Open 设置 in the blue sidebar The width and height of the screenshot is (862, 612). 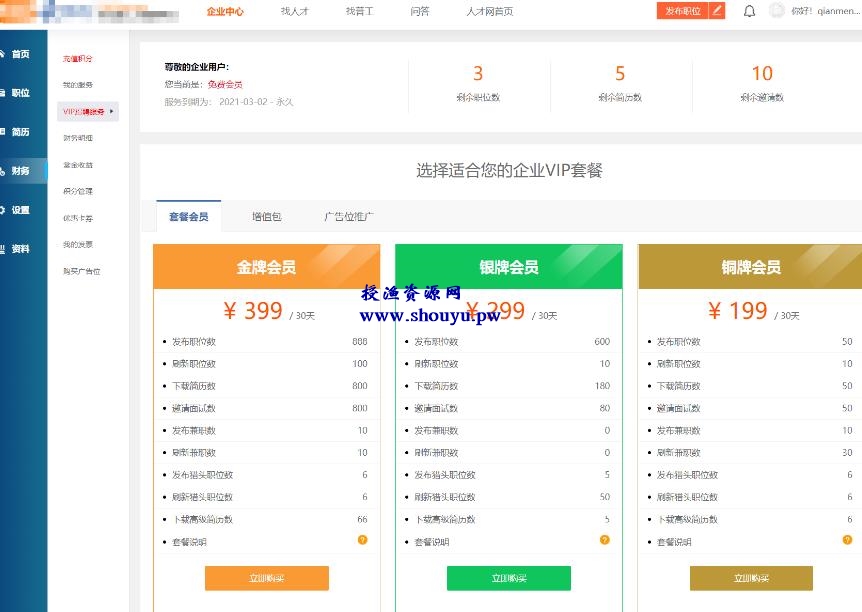(21, 210)
